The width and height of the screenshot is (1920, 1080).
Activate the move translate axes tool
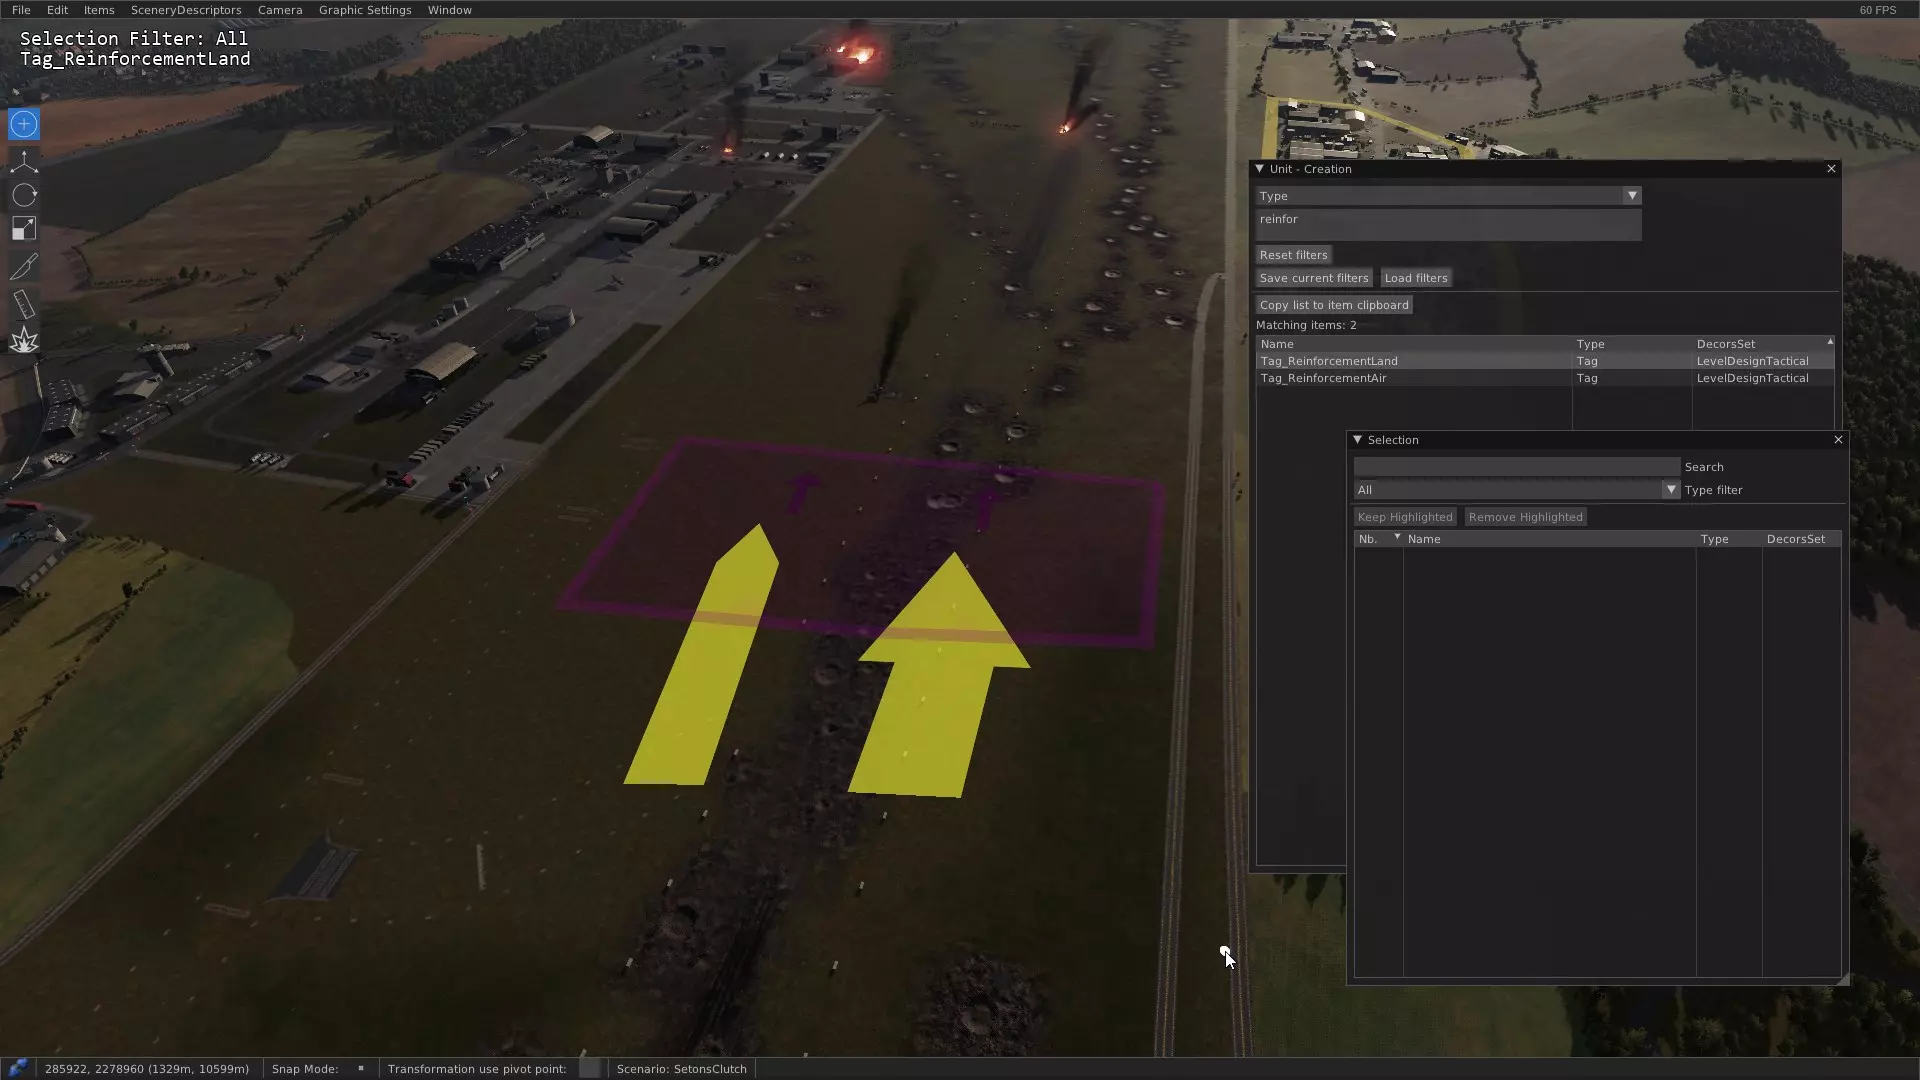click(x=24, y=160)
